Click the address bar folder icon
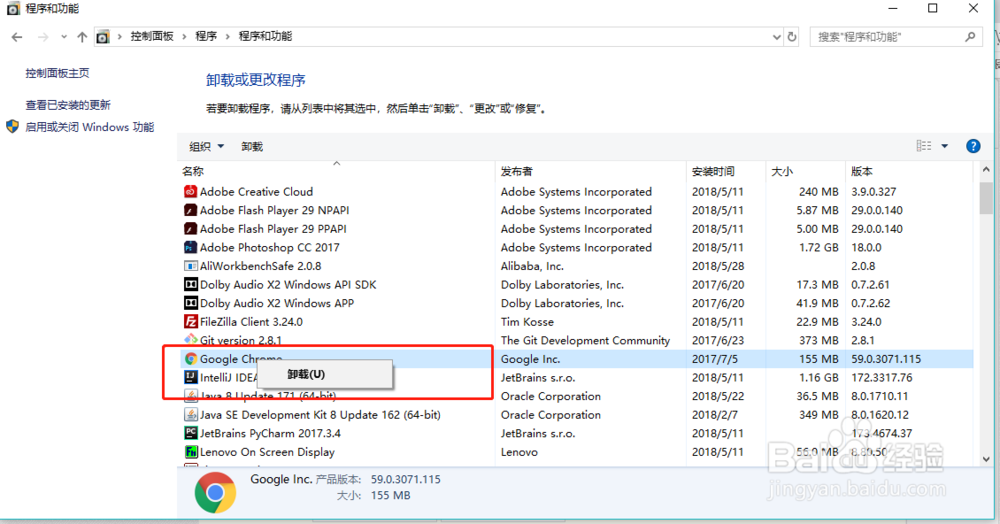This screenshot has width=1000, height=524. (103, 37)
